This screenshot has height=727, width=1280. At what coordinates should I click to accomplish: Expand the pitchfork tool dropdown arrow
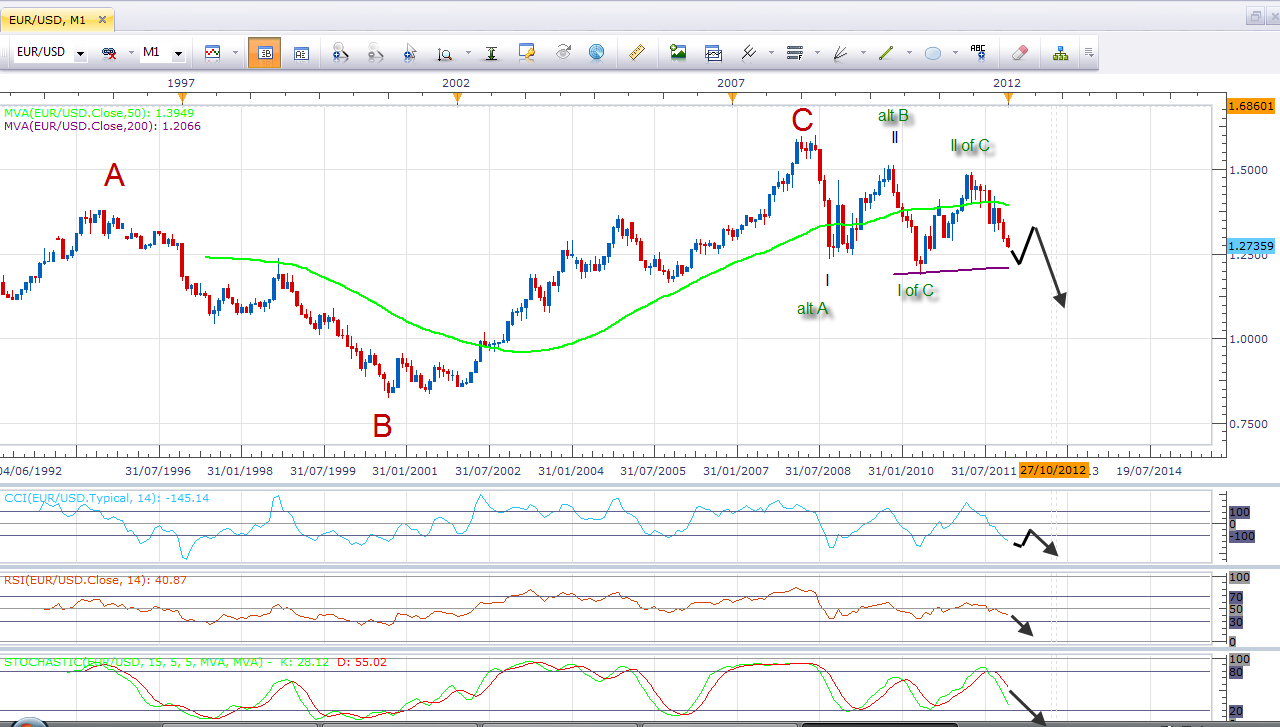point(771,53)
